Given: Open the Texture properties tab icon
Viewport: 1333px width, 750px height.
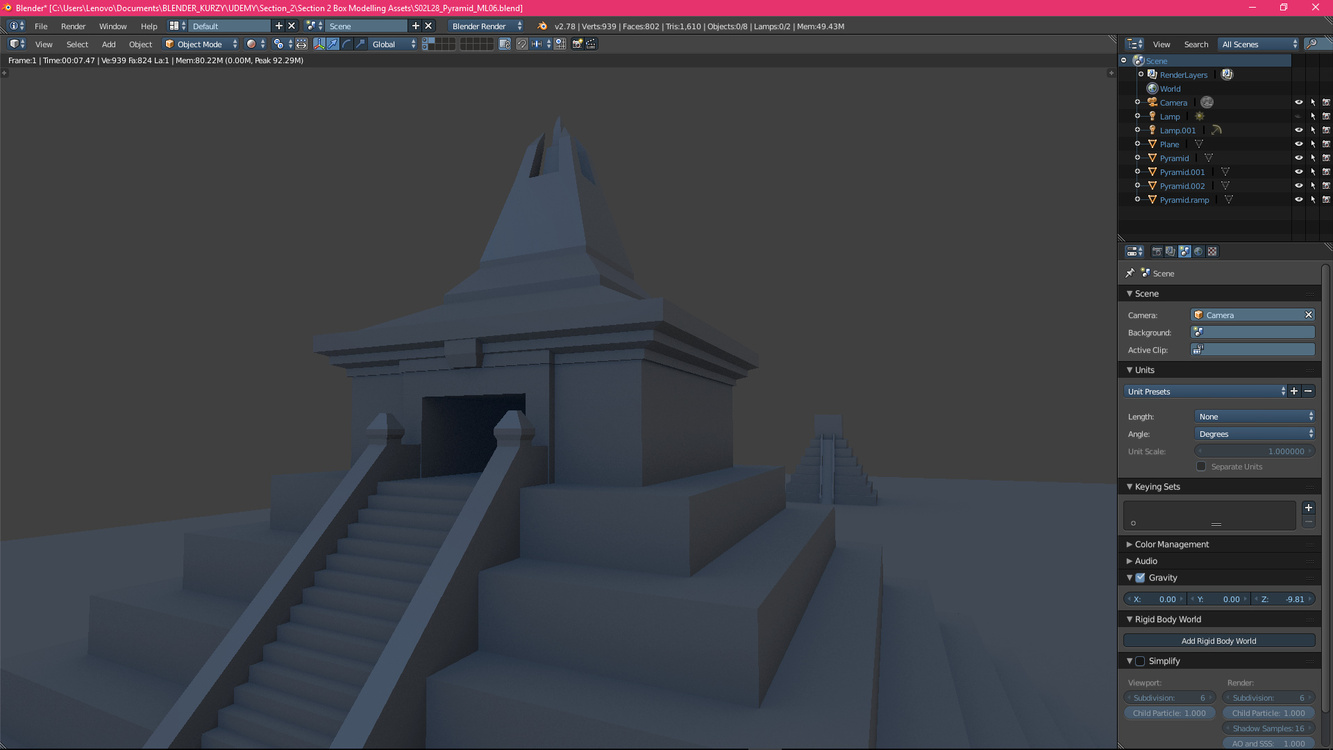Looking at the screenshot, I should pyautogui.click(x=1212, y=252).
